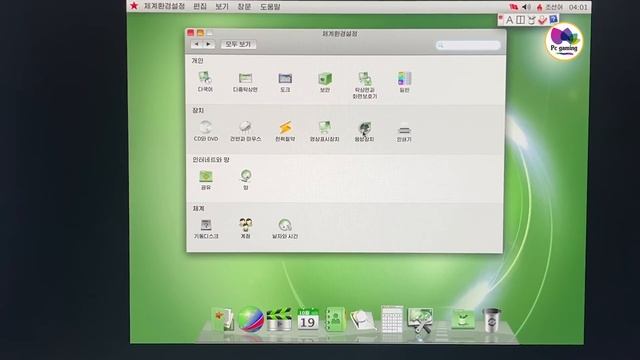Go forward with the right arrow button
This screenshot has height=360, width=640.
coord(209,44)
